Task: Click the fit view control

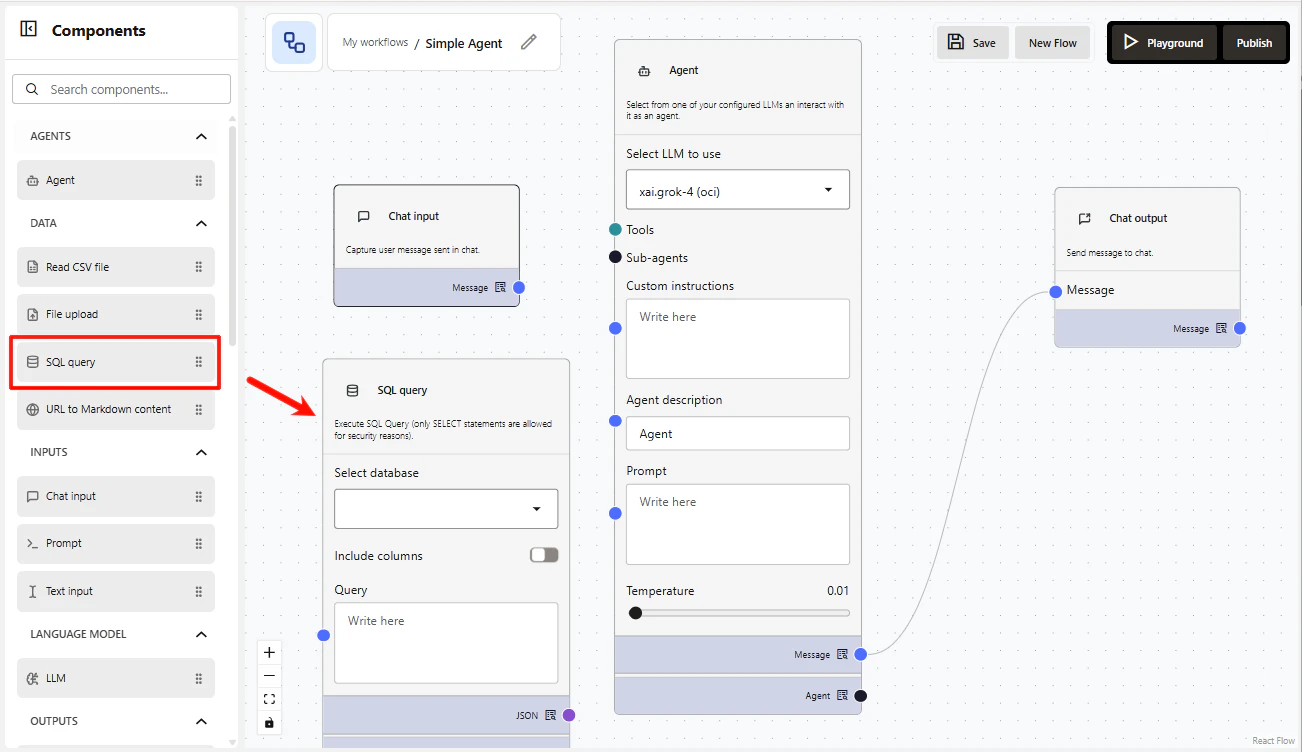Action: 269,699
